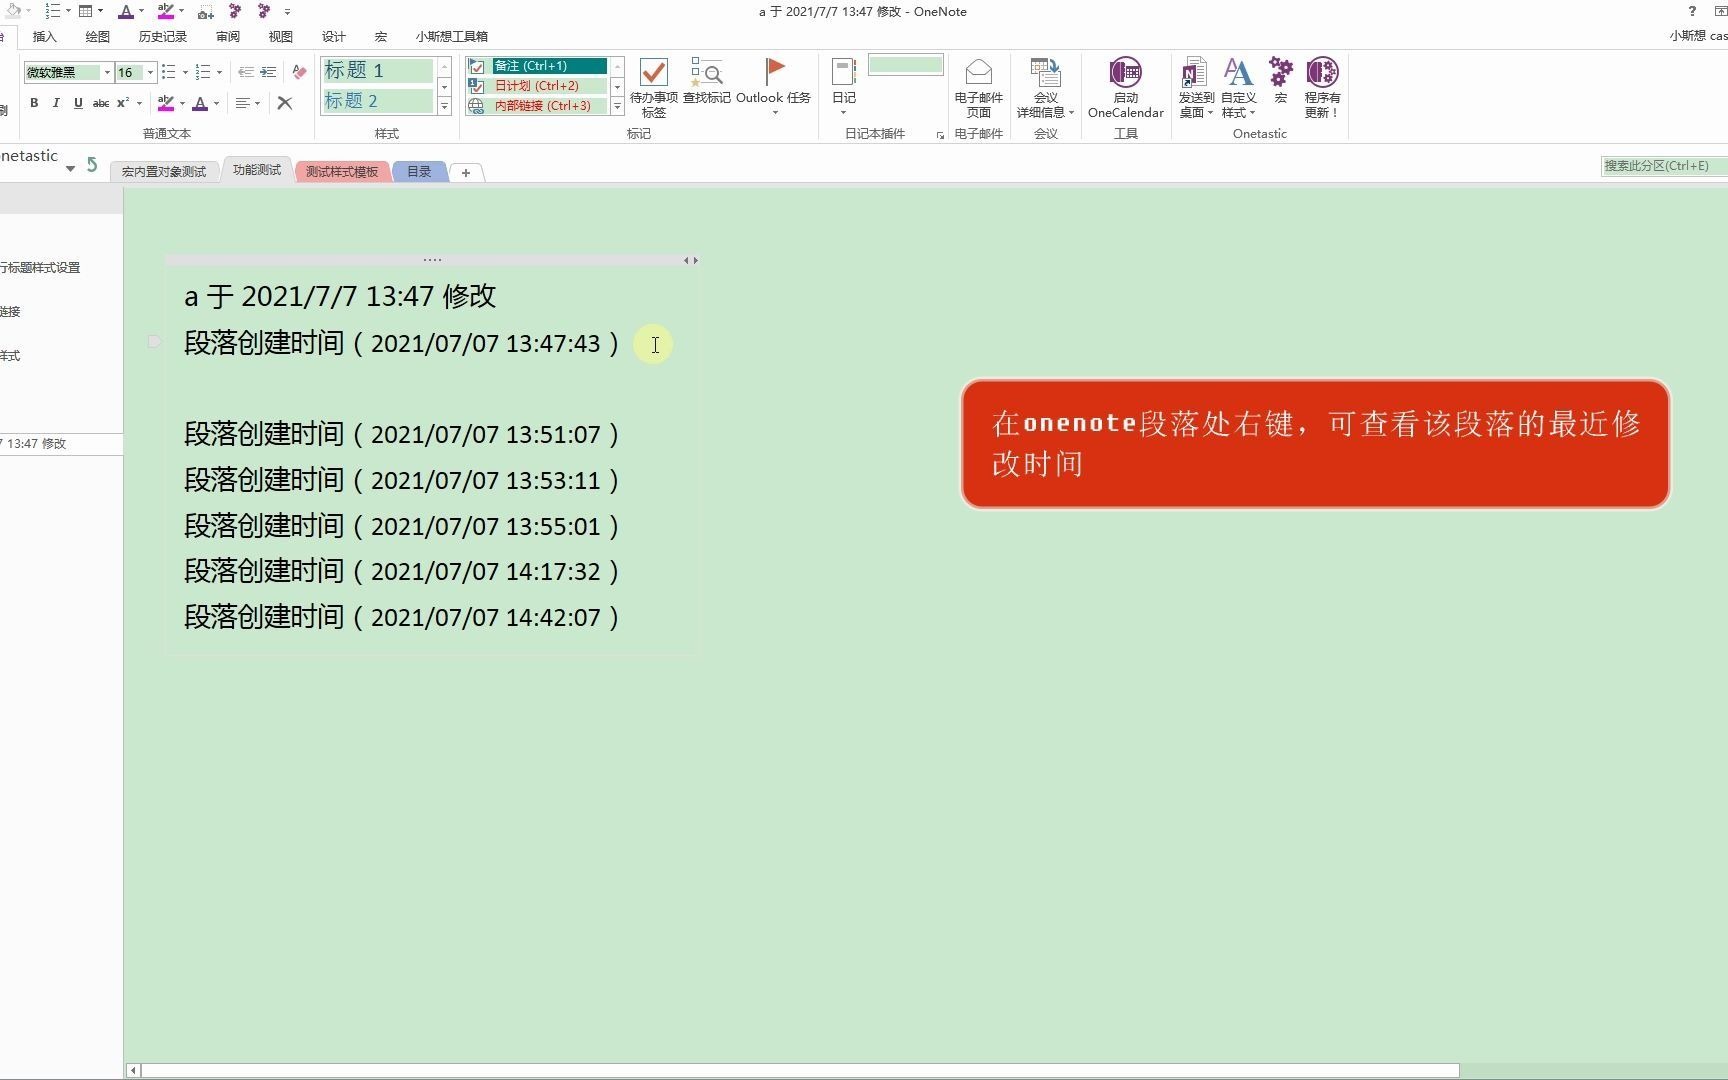Expand the styles gallery
Screen dimensions: 1728x1080
[x=444, y=106]
